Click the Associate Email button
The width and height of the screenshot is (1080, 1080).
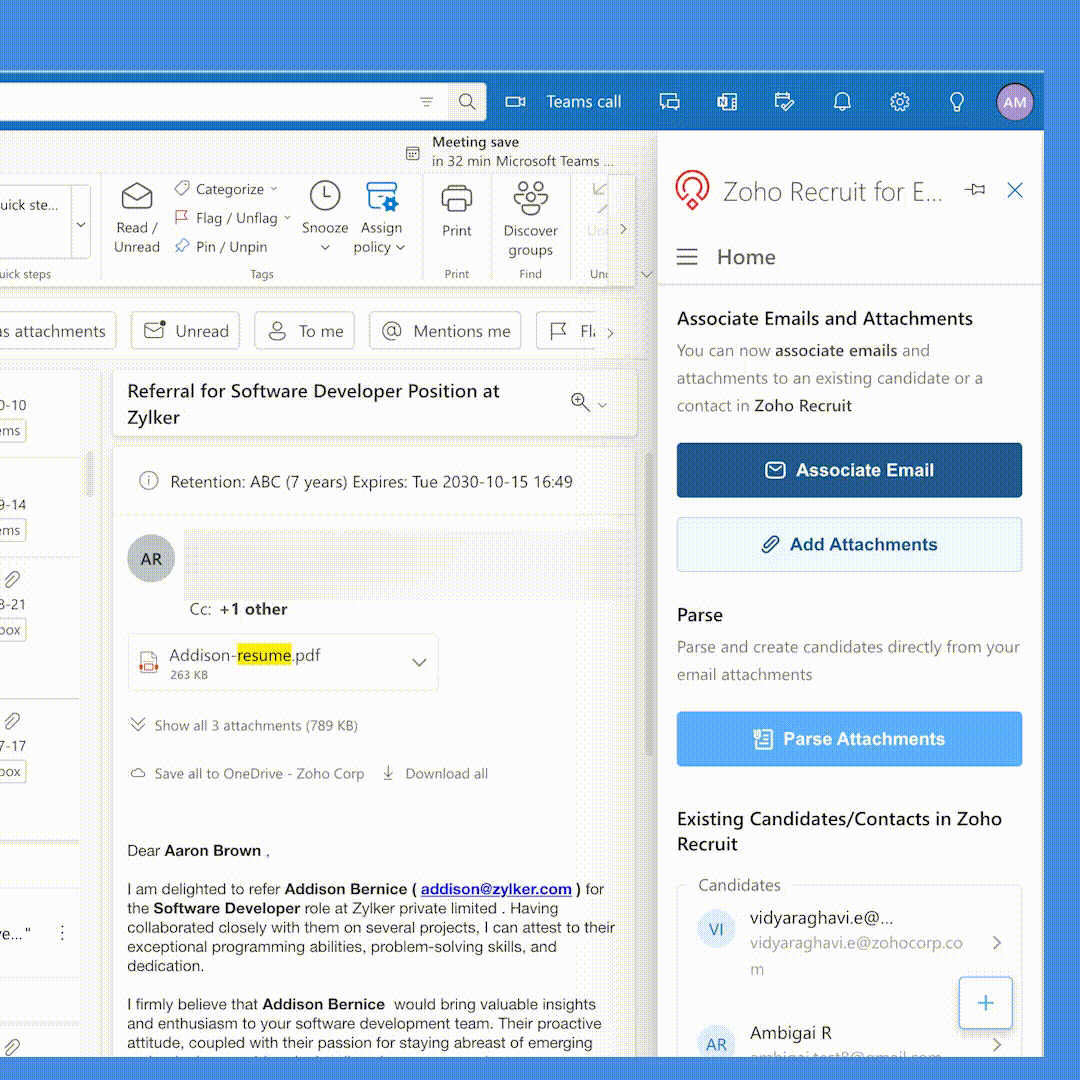tap(849, 470)
